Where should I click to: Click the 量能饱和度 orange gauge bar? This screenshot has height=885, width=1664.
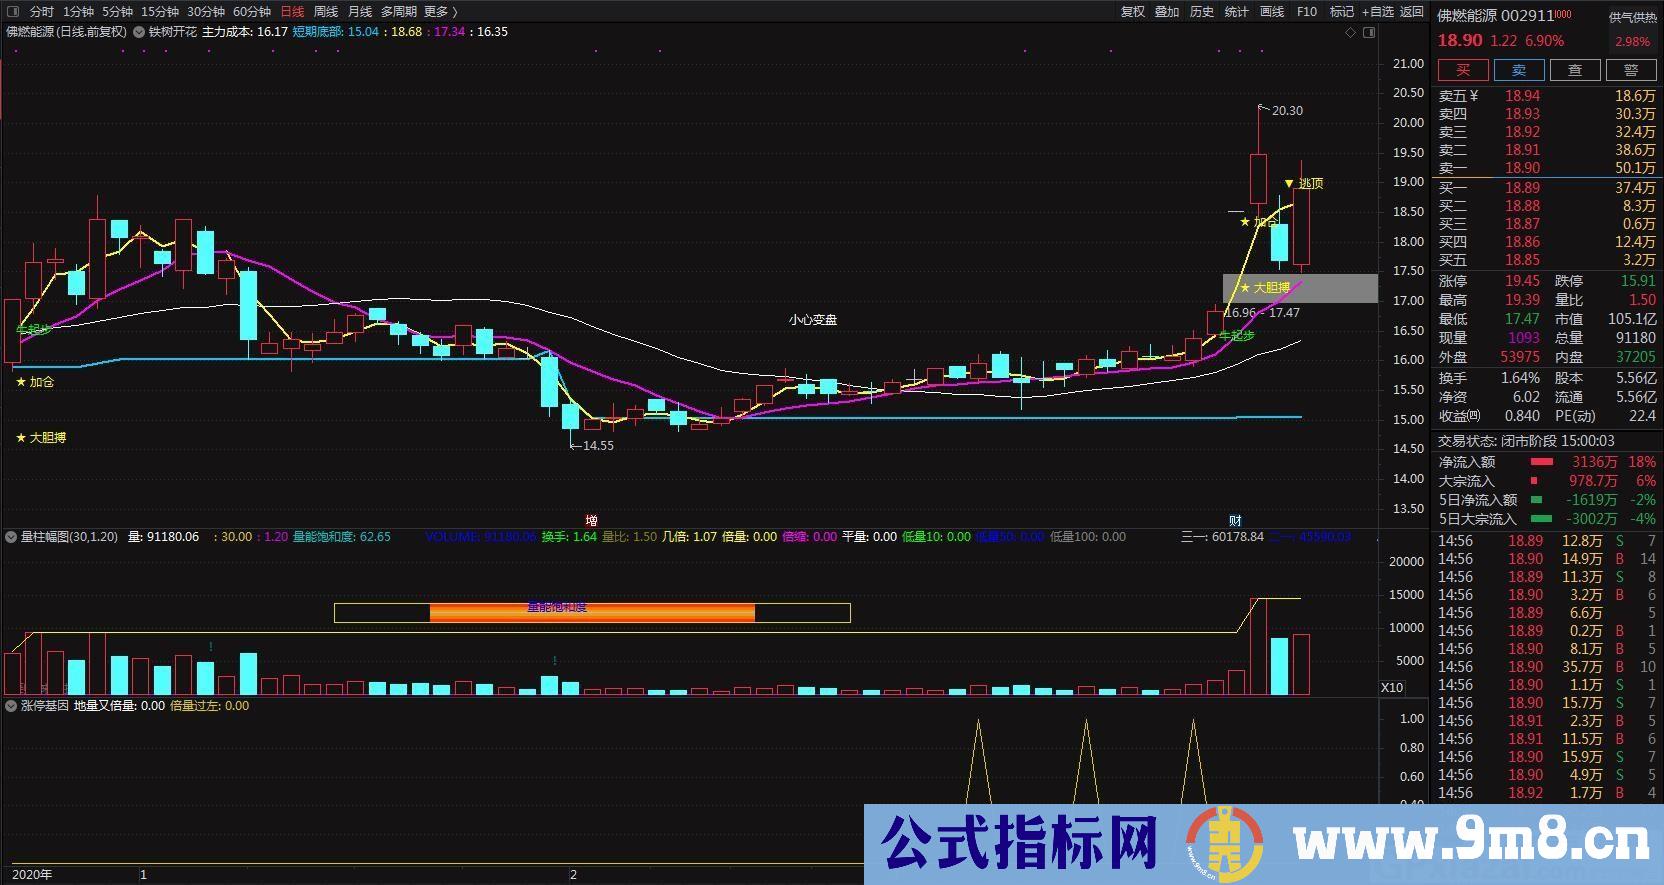(x=592, y=613)
